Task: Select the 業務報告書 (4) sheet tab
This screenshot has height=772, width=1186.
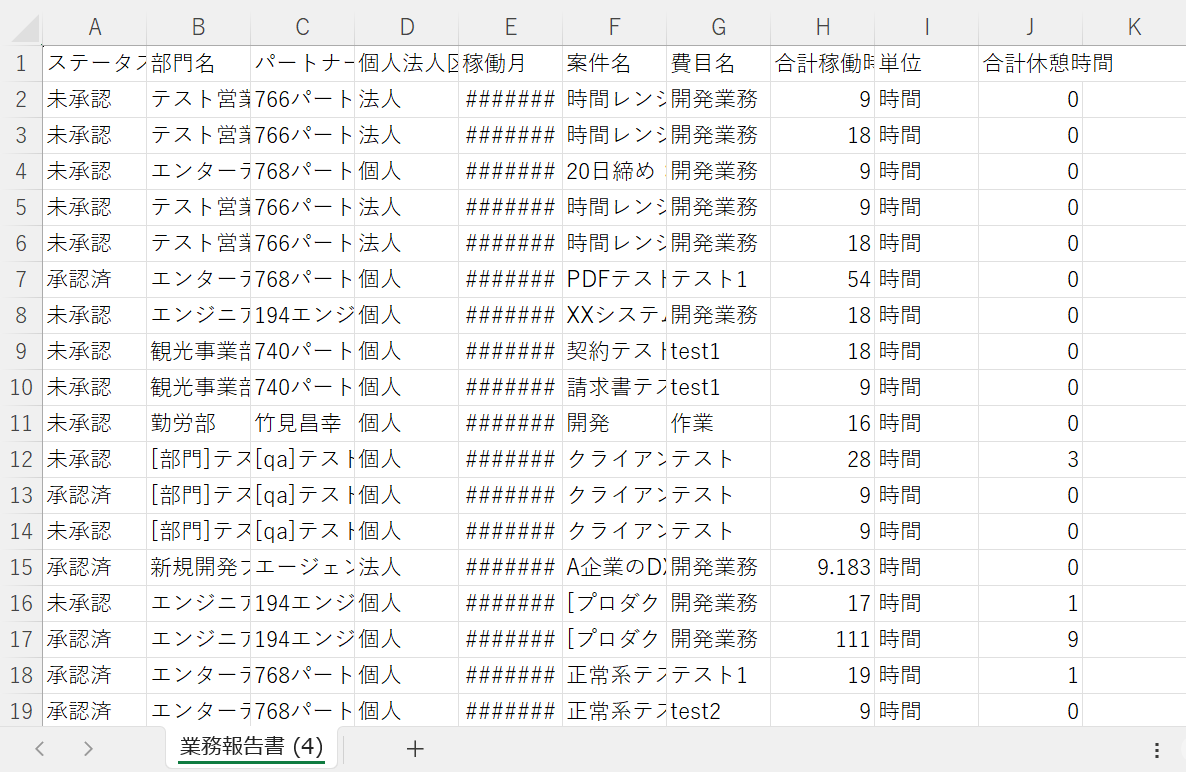Action: click(251, 747)
